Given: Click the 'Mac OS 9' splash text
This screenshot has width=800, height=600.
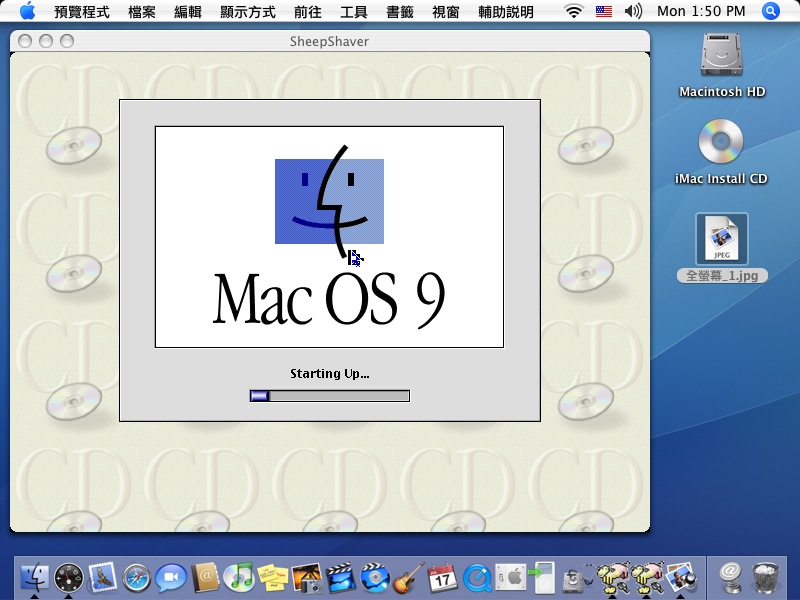Looking at the screenshot, I should coord(329,299).
